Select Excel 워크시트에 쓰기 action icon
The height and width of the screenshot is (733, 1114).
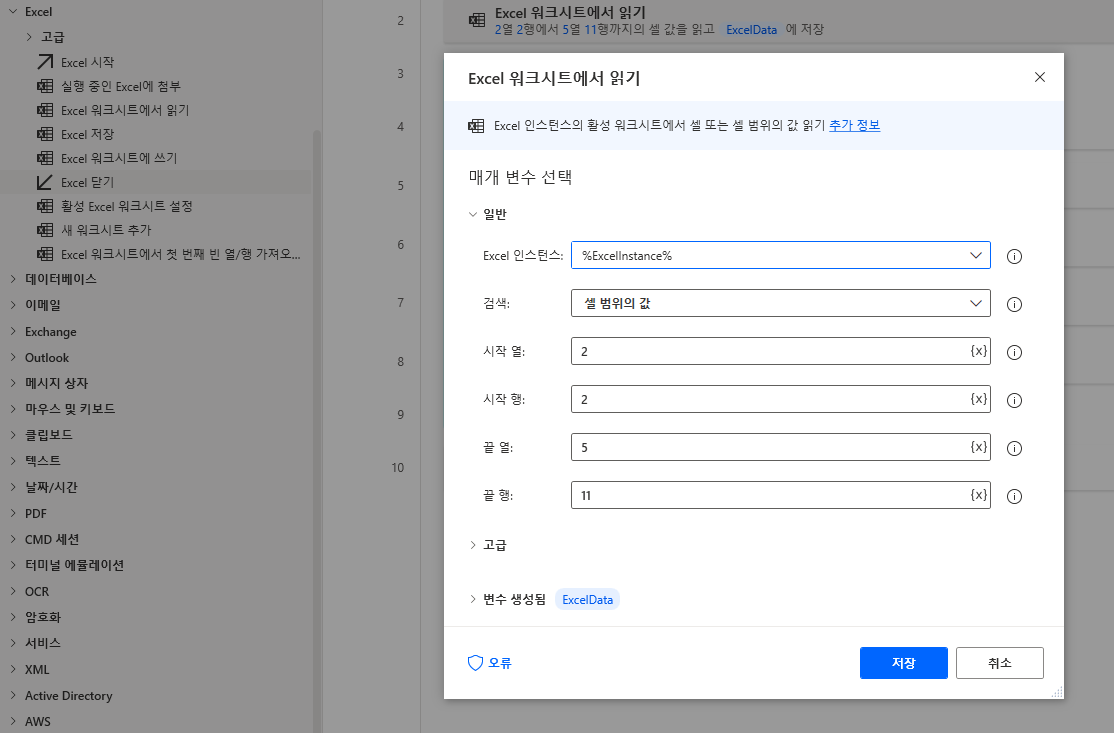coord(45,158)
